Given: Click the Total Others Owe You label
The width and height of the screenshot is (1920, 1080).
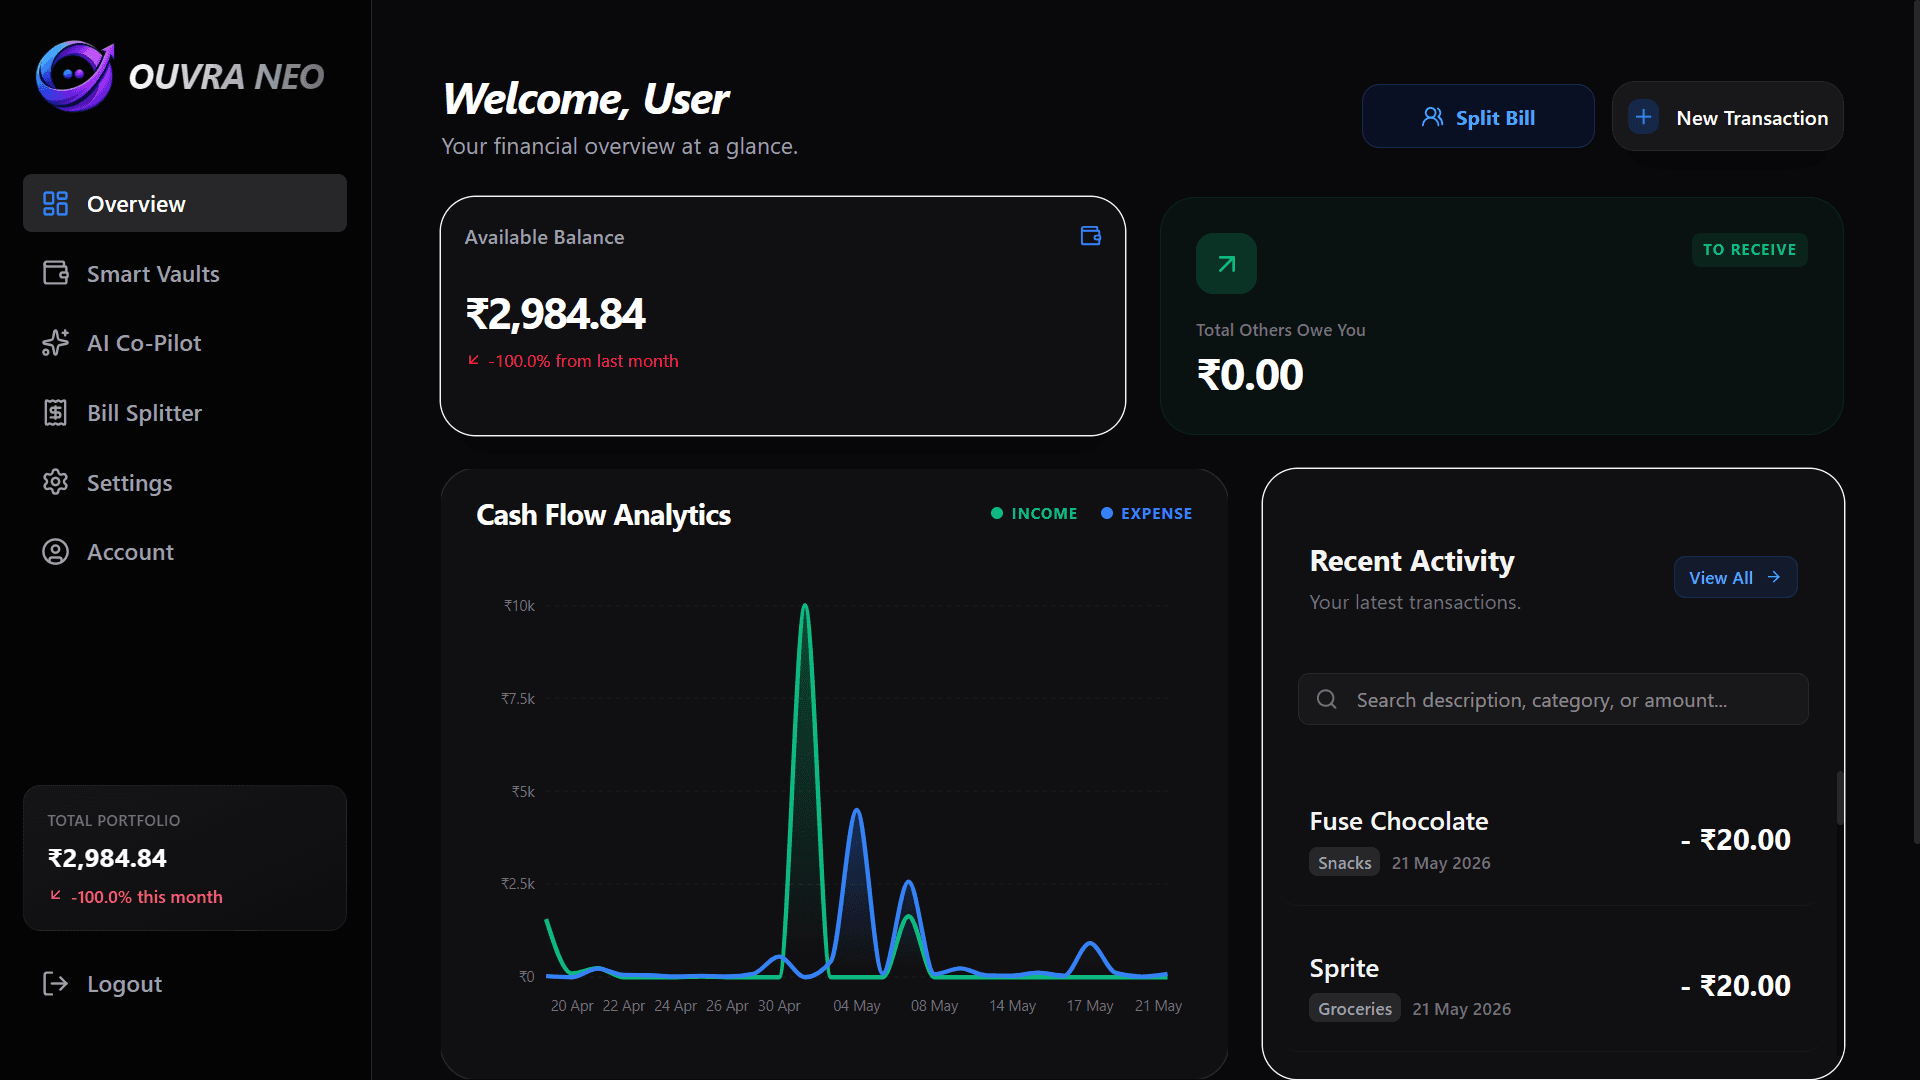Looking at the screenshot, I should tap(1280, 330).
